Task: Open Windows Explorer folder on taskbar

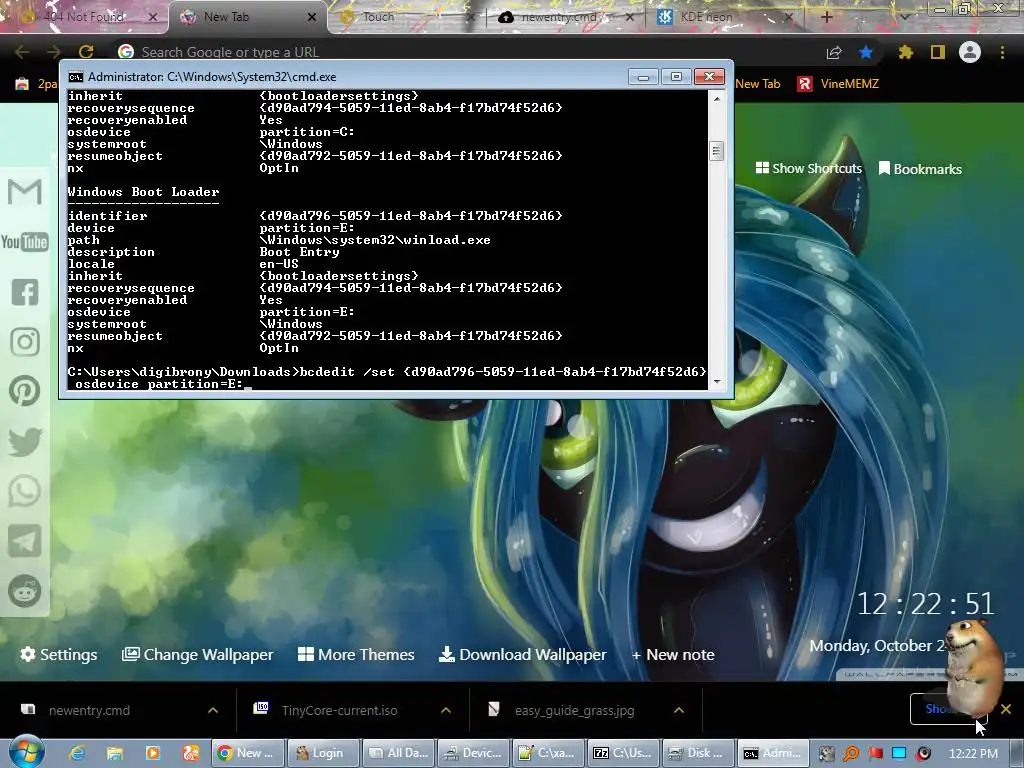Action: click(115, 753)
